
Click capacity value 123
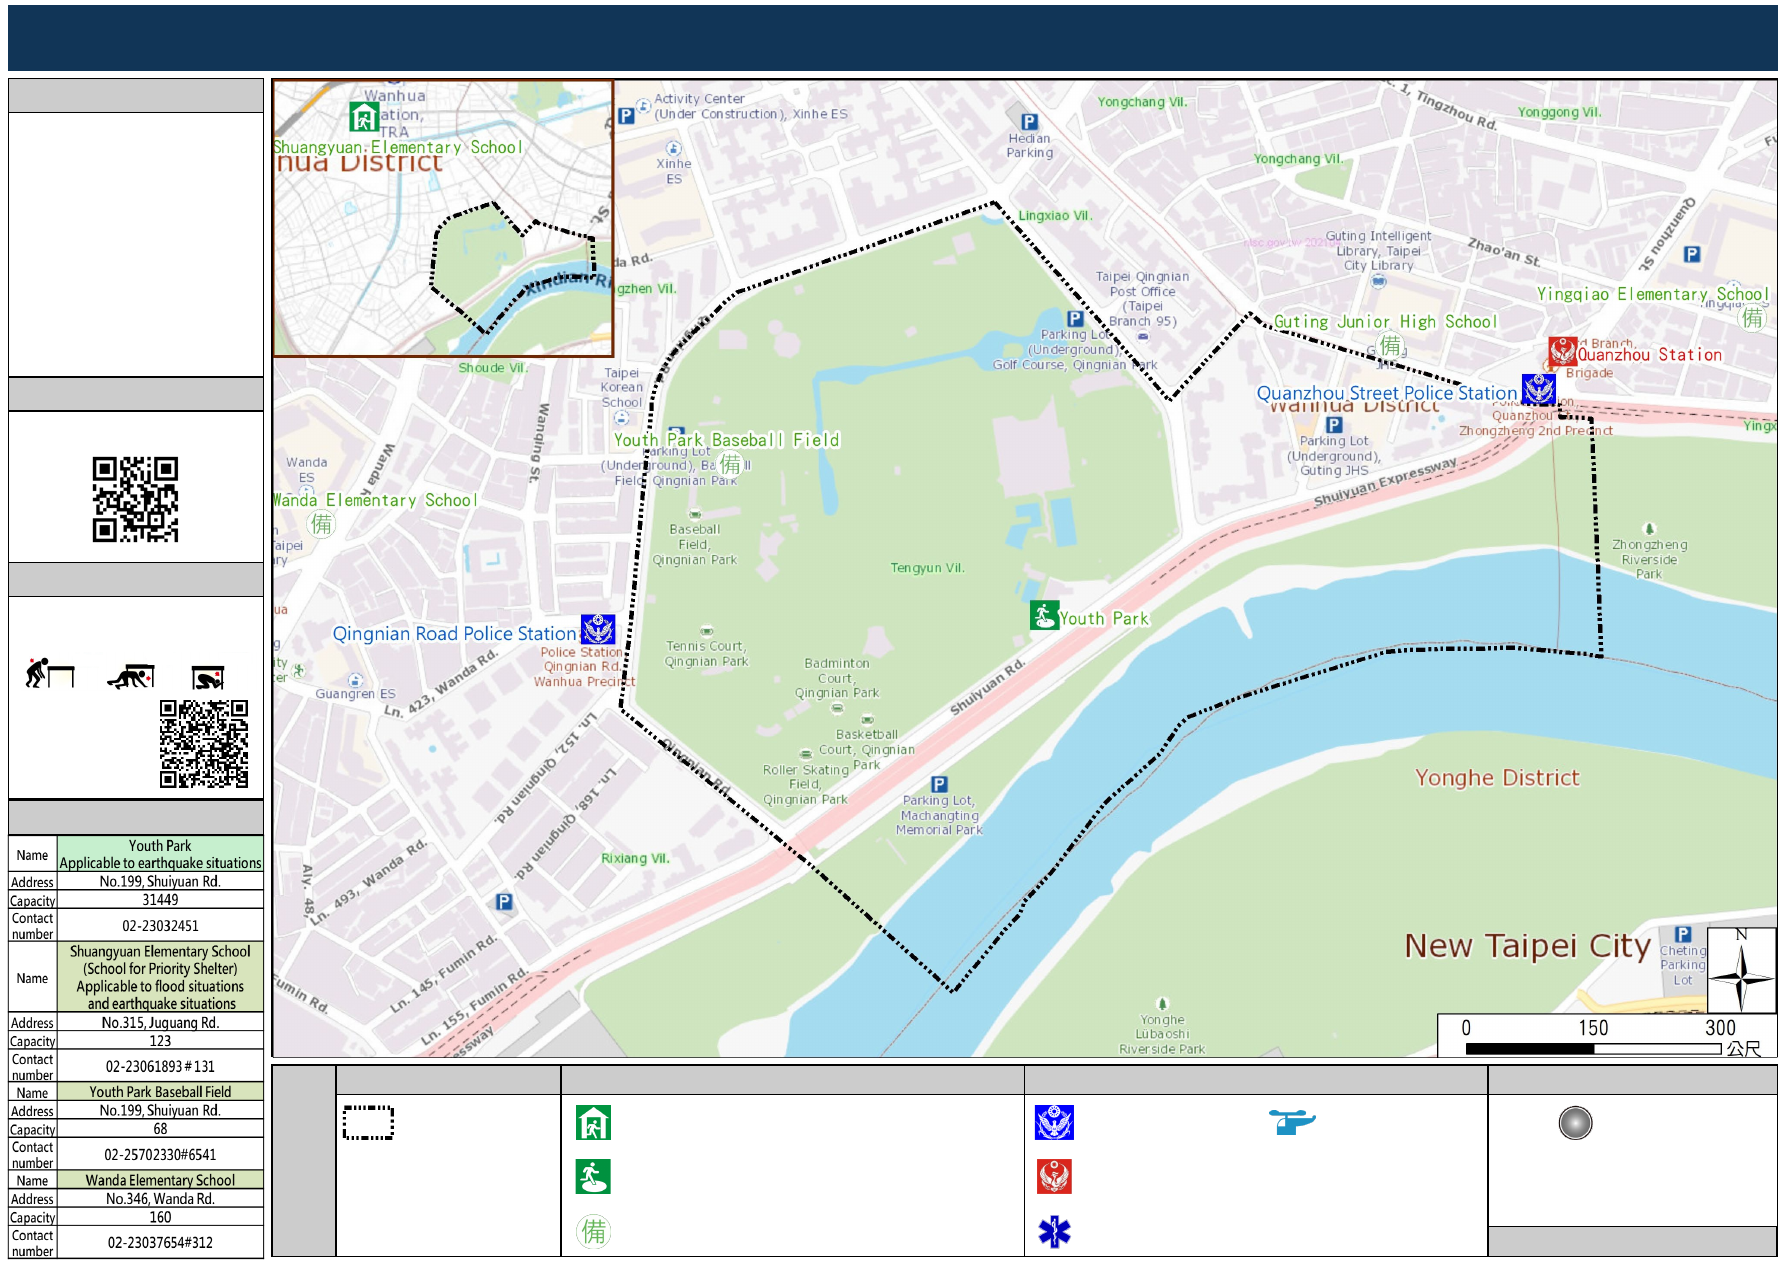160,1041
